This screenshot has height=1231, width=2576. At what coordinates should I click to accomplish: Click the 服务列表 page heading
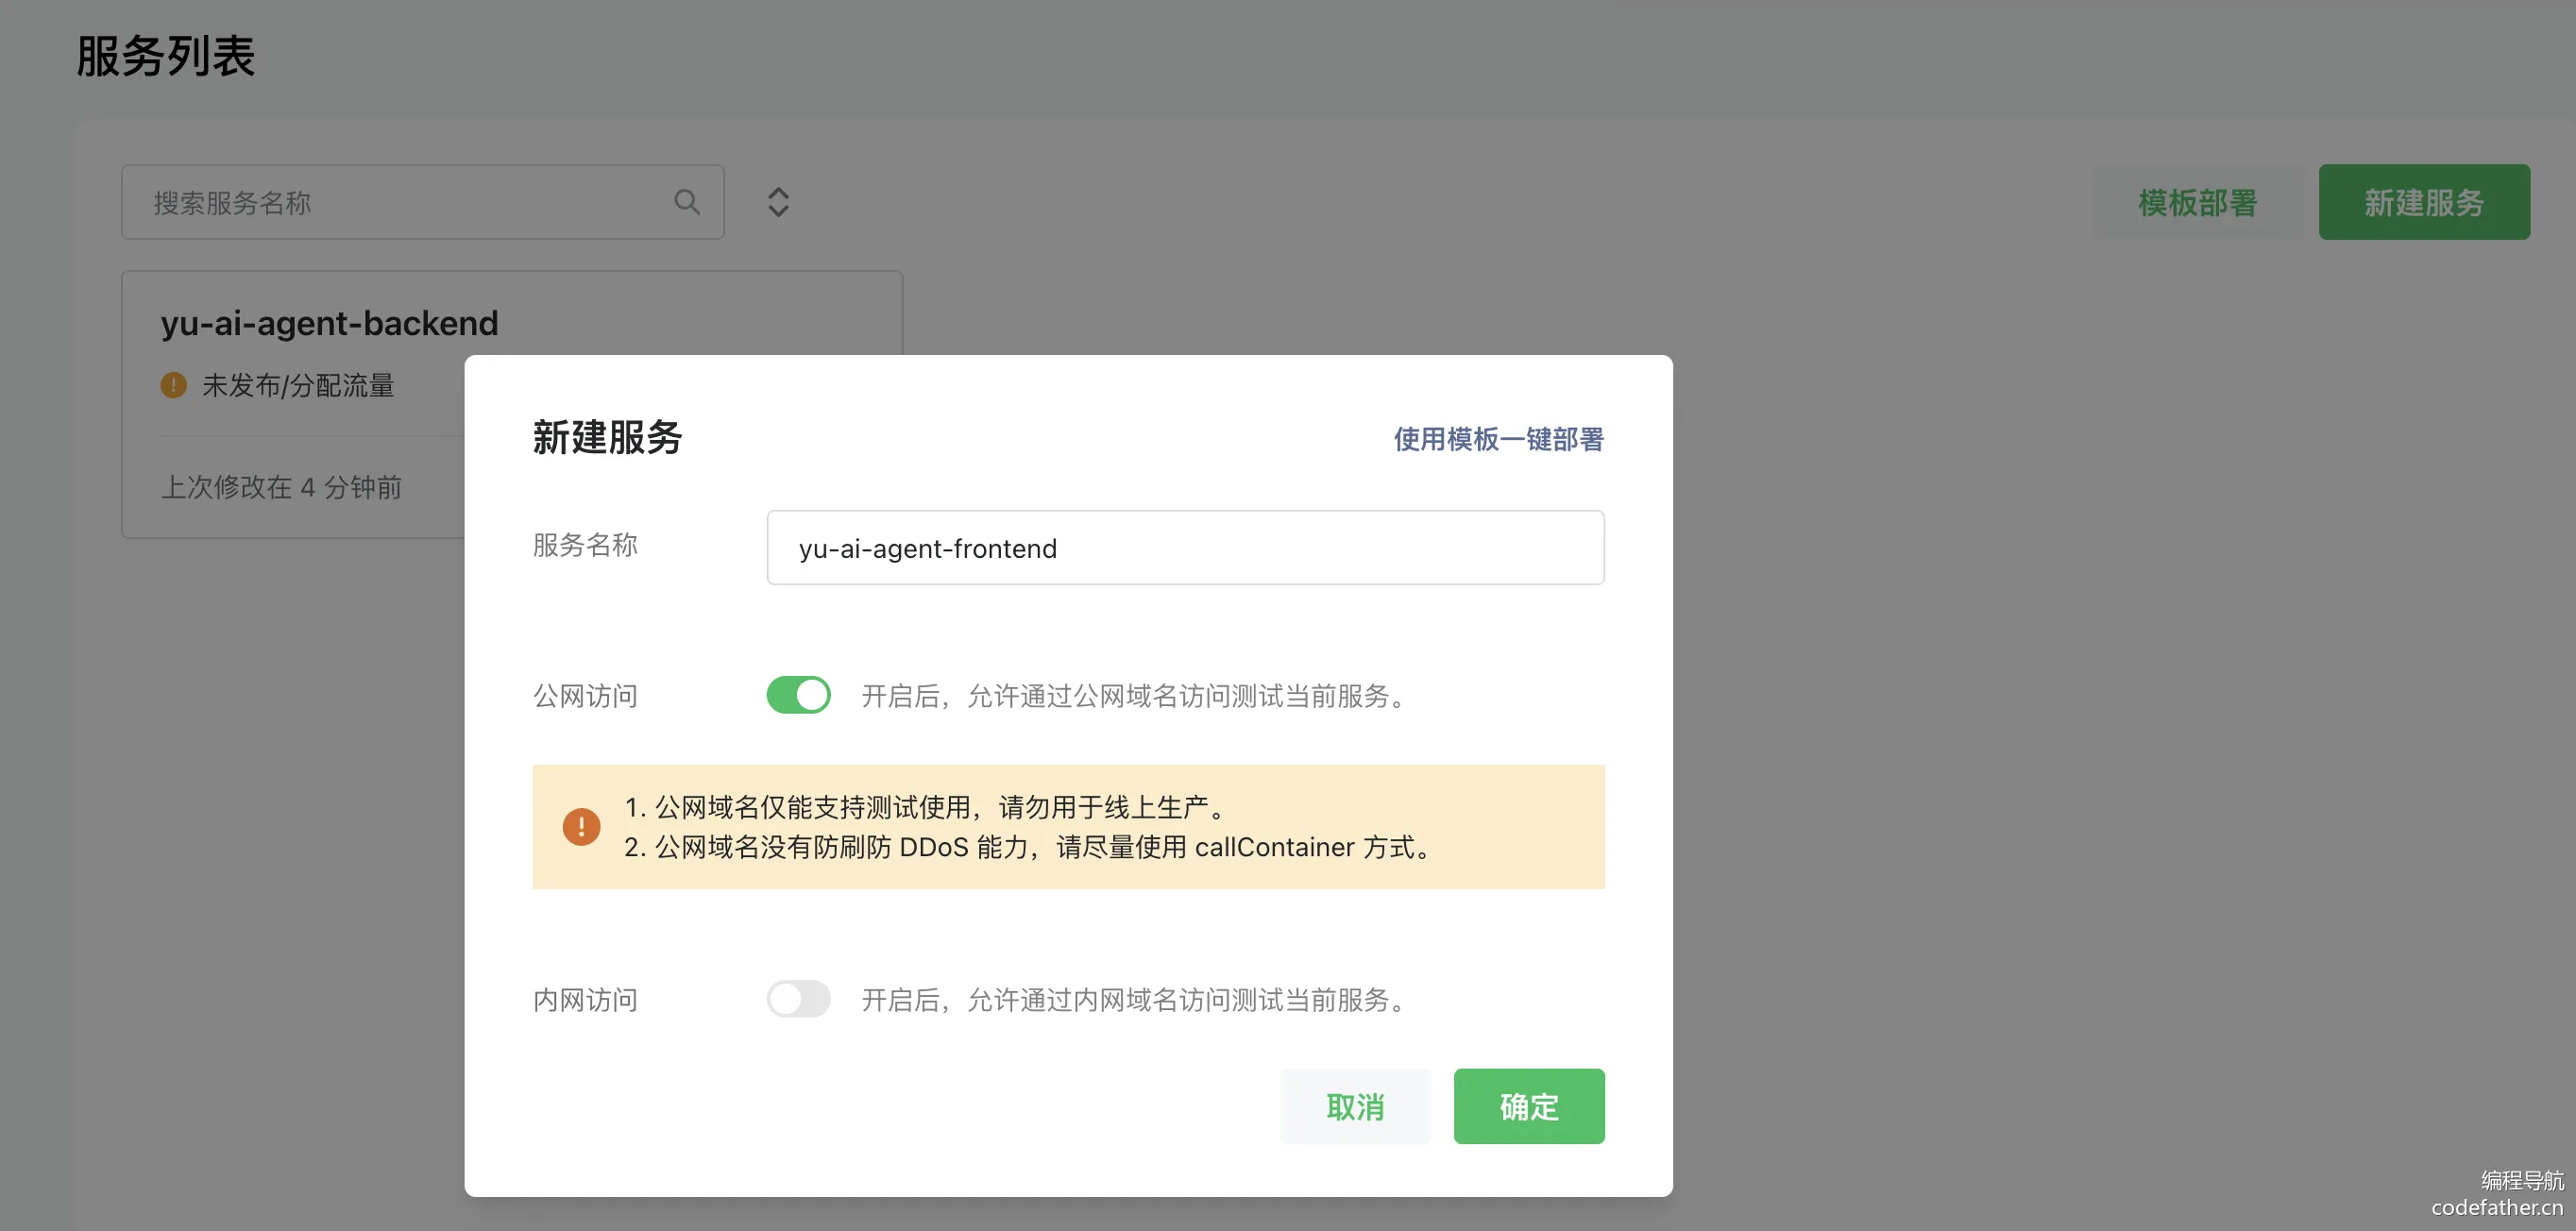point(165,56)
